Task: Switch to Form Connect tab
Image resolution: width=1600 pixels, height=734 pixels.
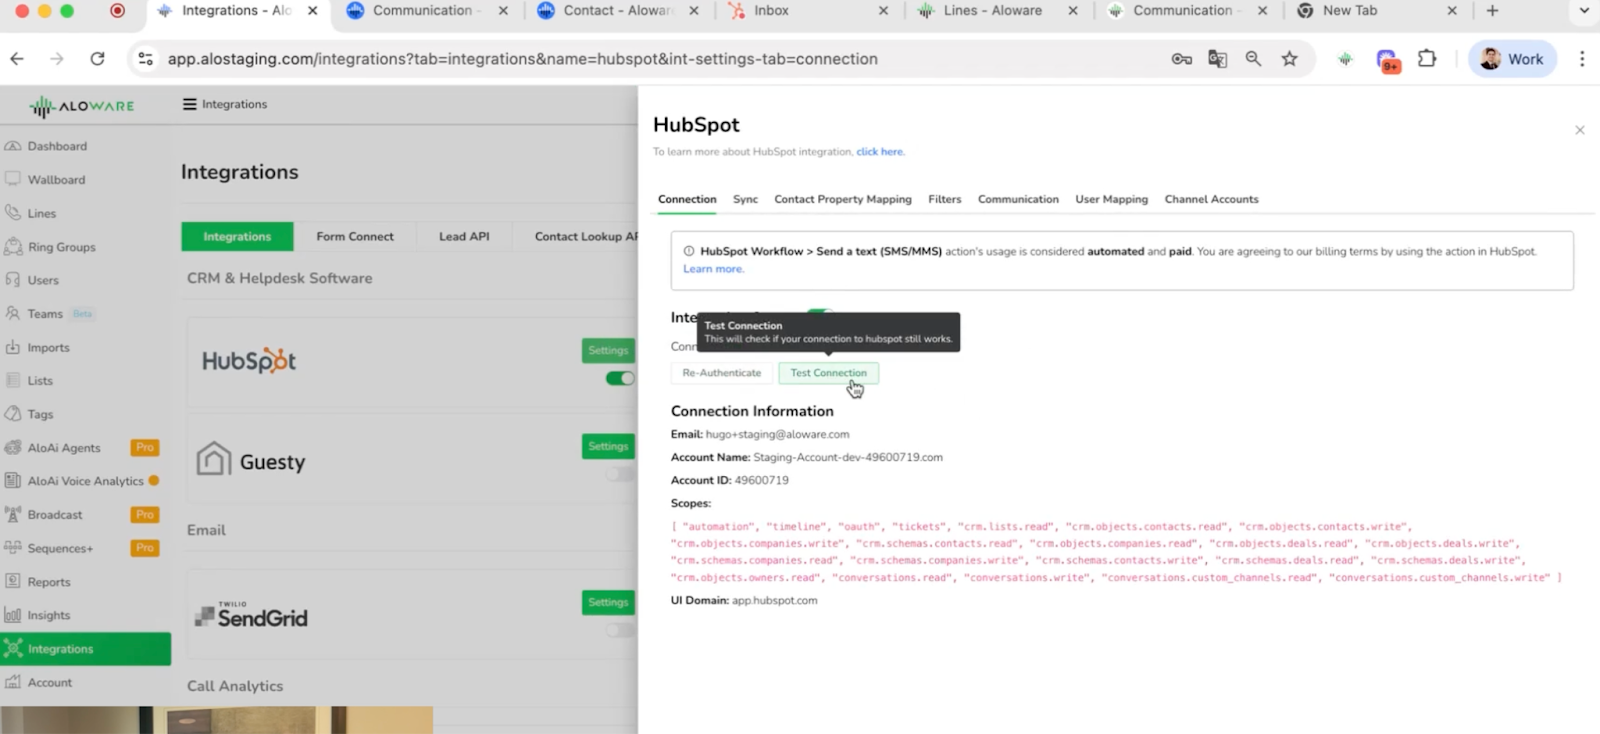Action: (355, 236)
